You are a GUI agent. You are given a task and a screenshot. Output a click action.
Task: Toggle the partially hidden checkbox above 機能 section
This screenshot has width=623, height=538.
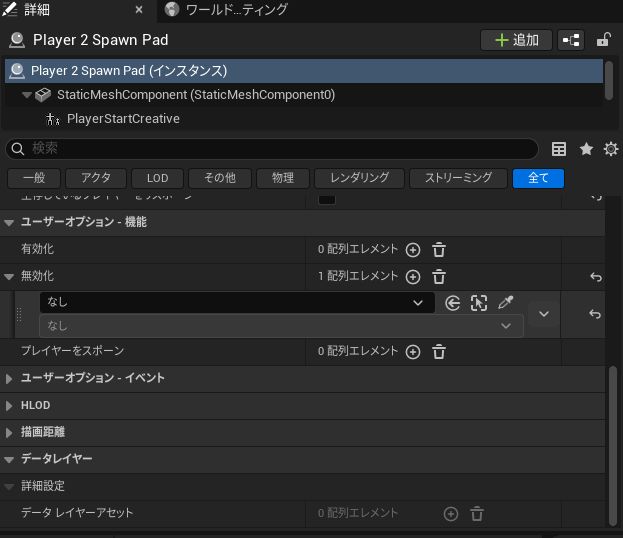[327, 199]
